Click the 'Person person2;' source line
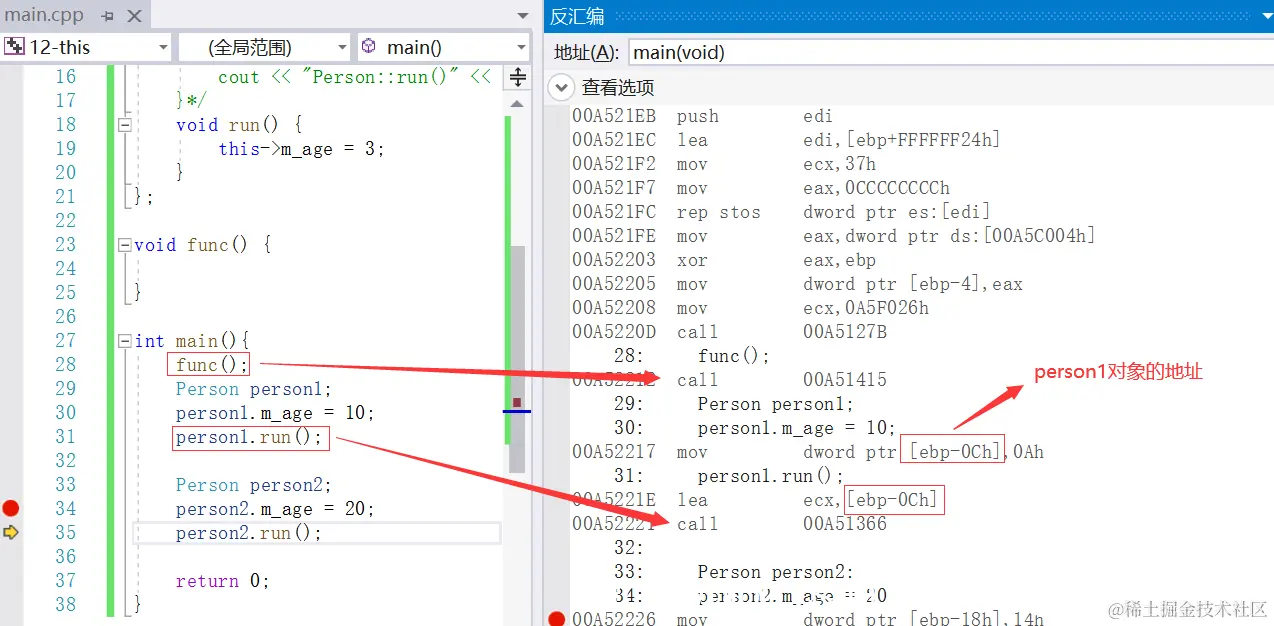The image size is (1274, 626). point(253,485)
